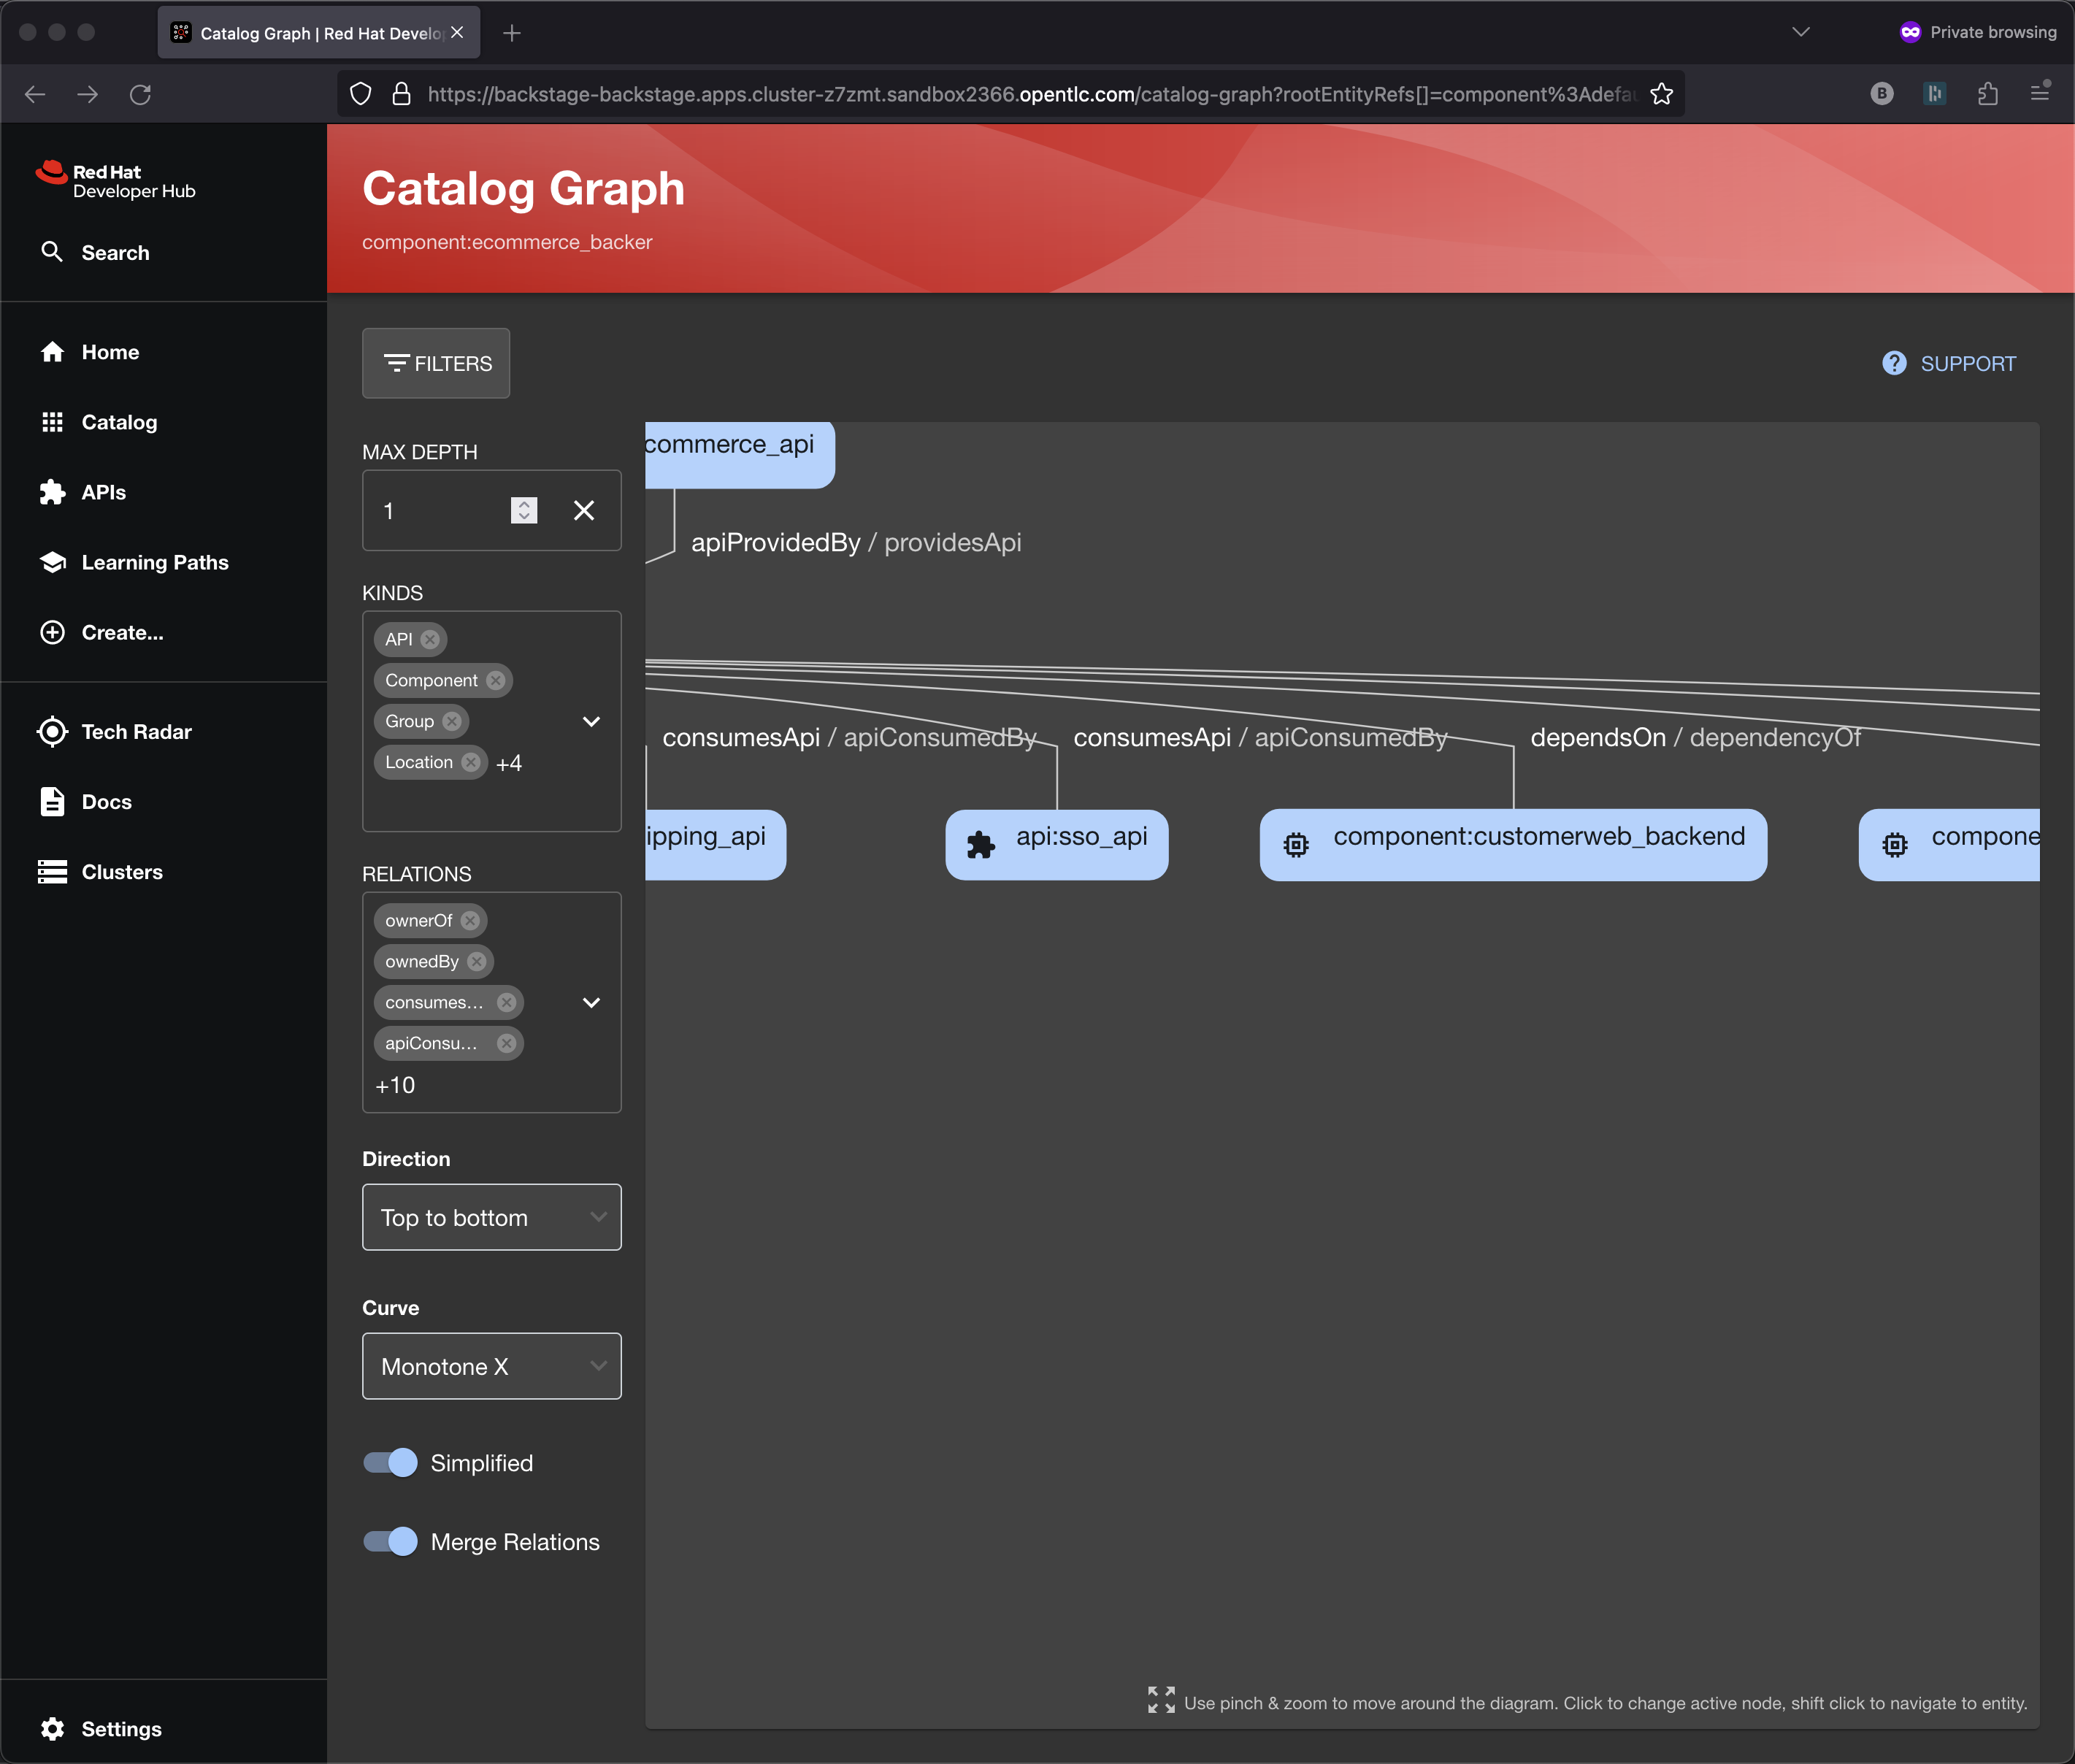
Task: Click the puzzle icon on api:sso_api node
Action: pos(981,845)
